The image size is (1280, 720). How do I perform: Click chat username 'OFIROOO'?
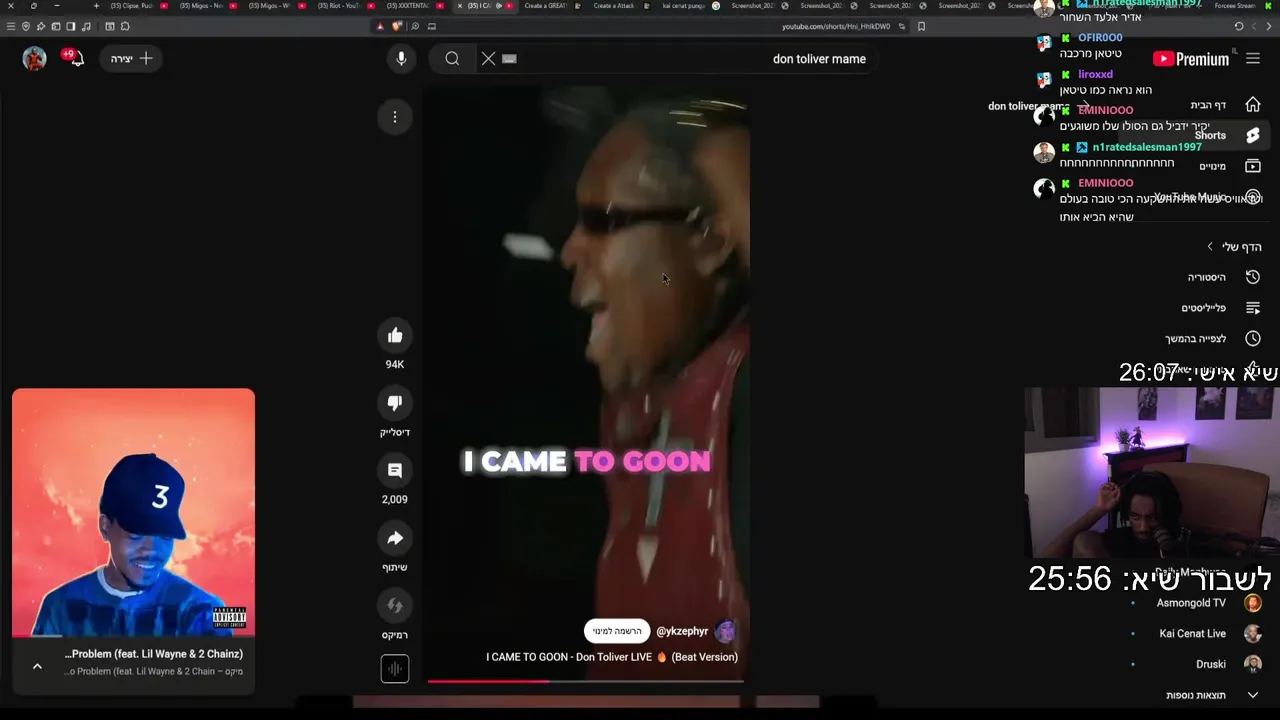[x=1100, y=38]
